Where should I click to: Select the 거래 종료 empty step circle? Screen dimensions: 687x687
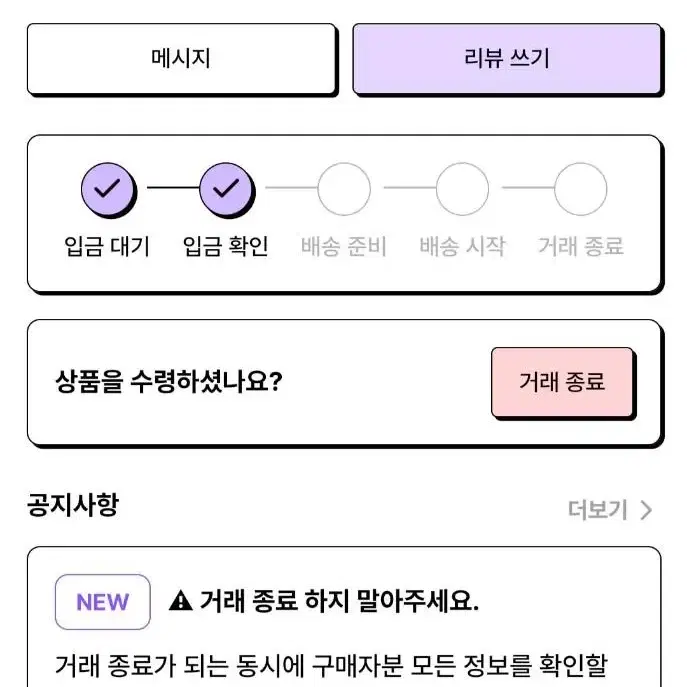pyautogui.click(x=581, y=189)
